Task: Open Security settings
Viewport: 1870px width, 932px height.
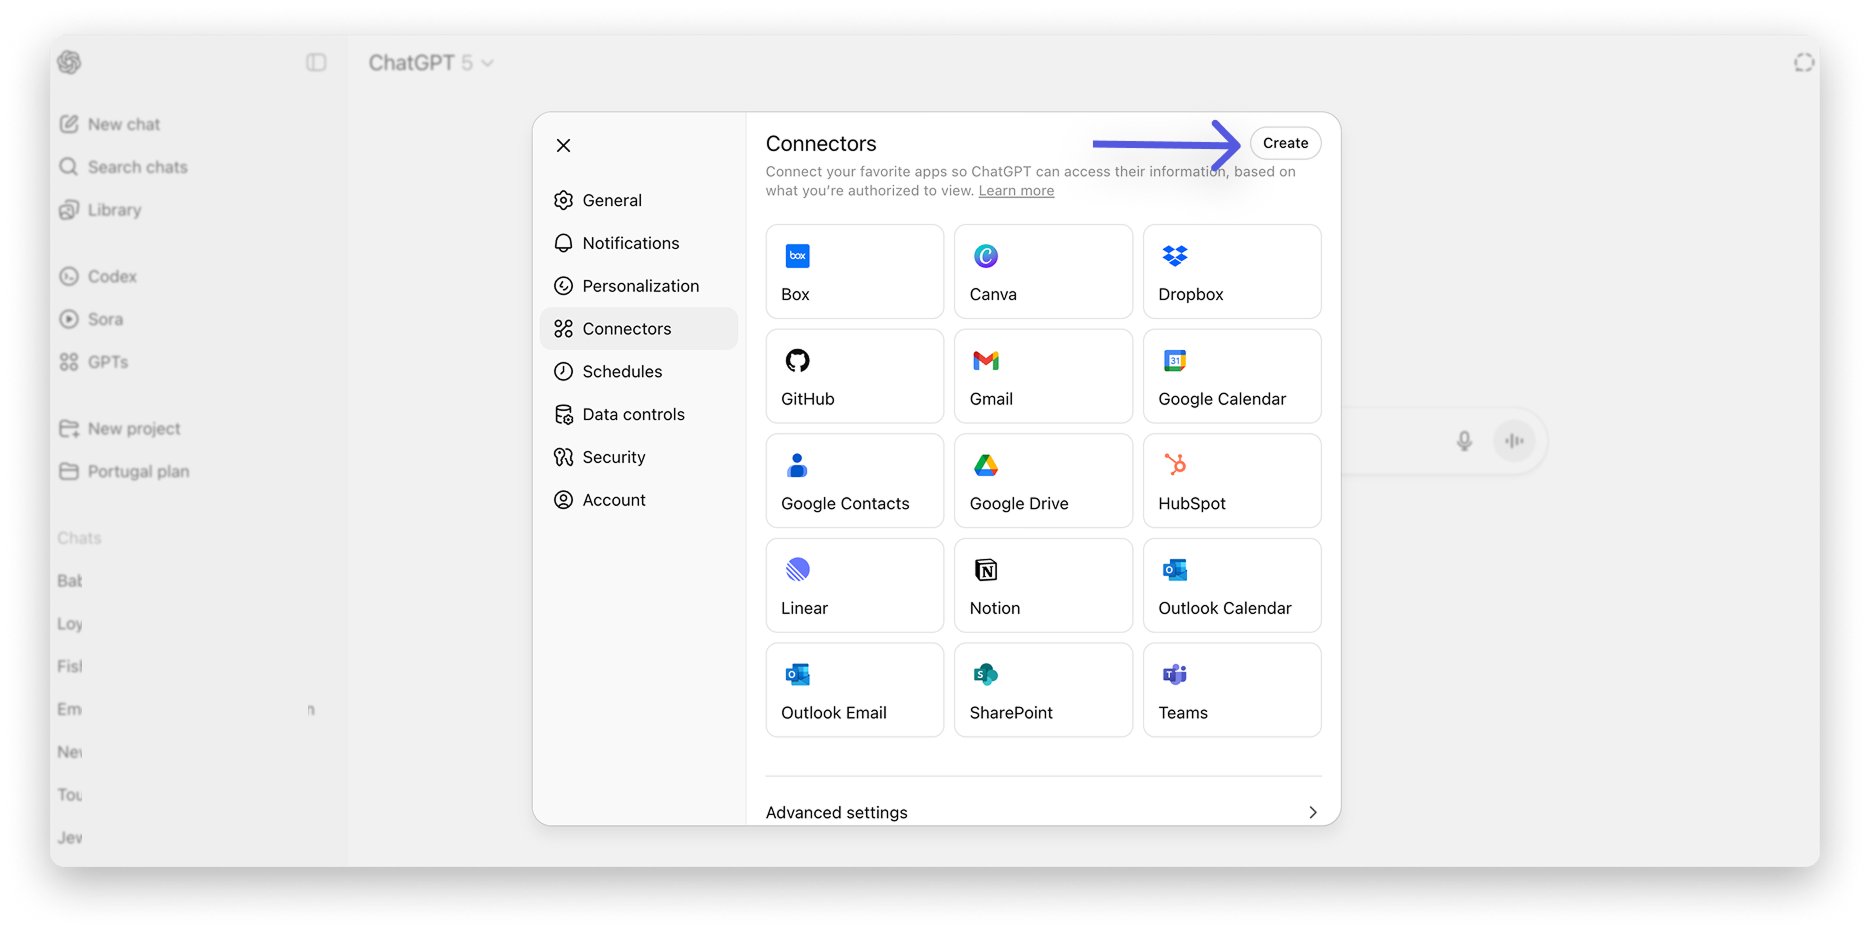Action: point(639,457)
